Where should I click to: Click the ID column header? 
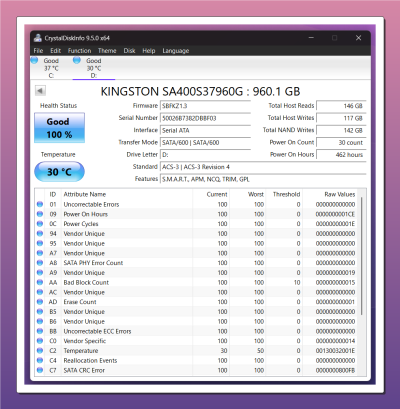[53, 194]
